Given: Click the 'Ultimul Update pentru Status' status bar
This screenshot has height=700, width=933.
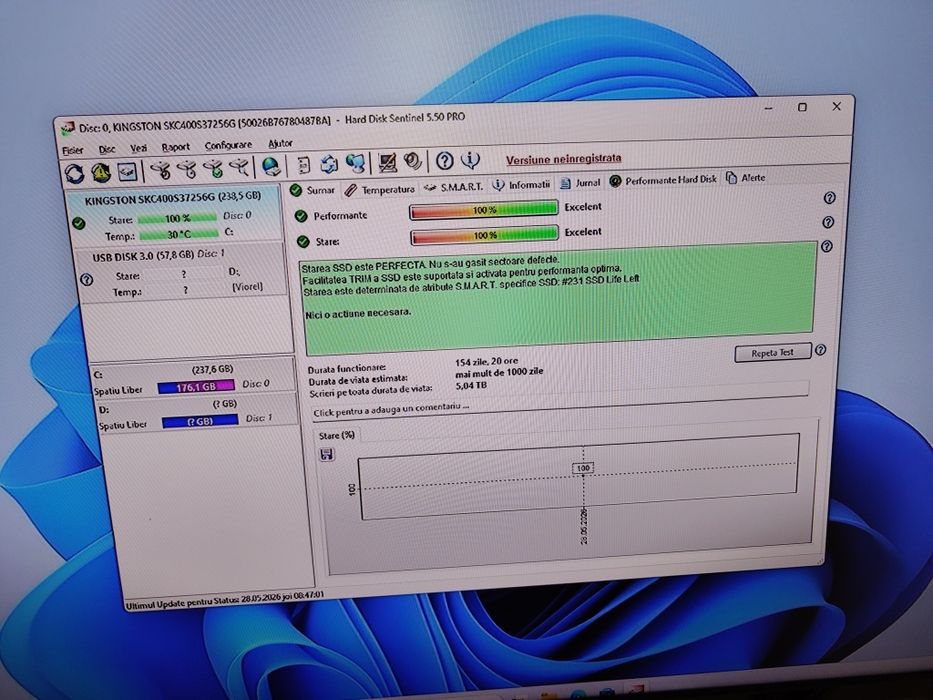Looking at the screenshot, I should point(226,600).
